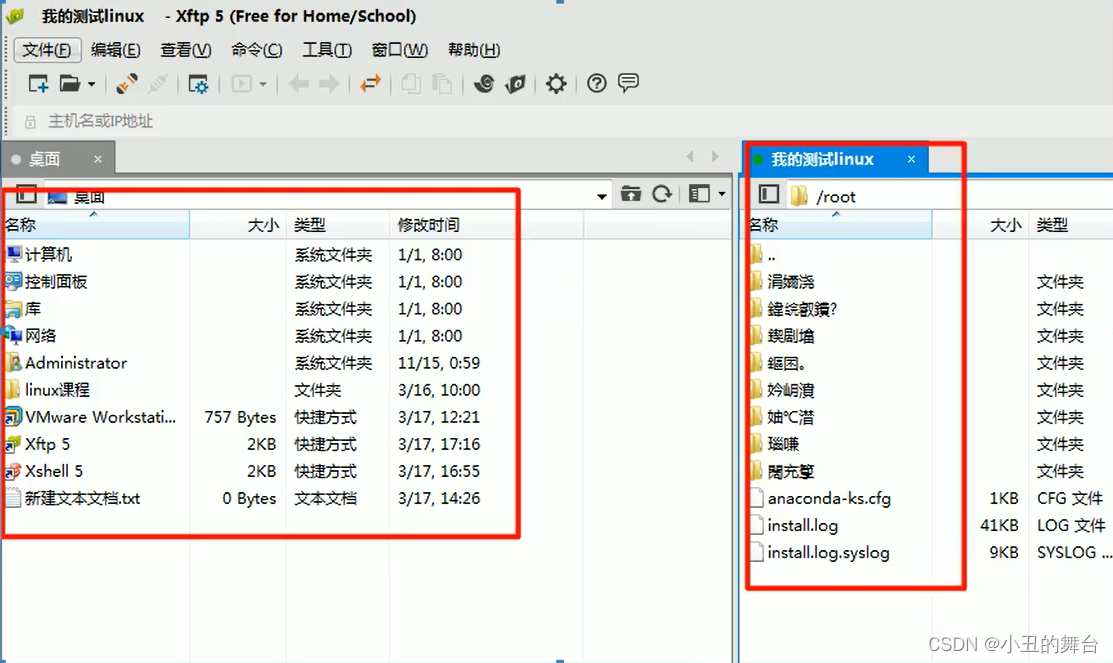This screenshot has width=1113, height=663.
Task: Click the orange synchronize transfer arrows icon
Action: 371,84
